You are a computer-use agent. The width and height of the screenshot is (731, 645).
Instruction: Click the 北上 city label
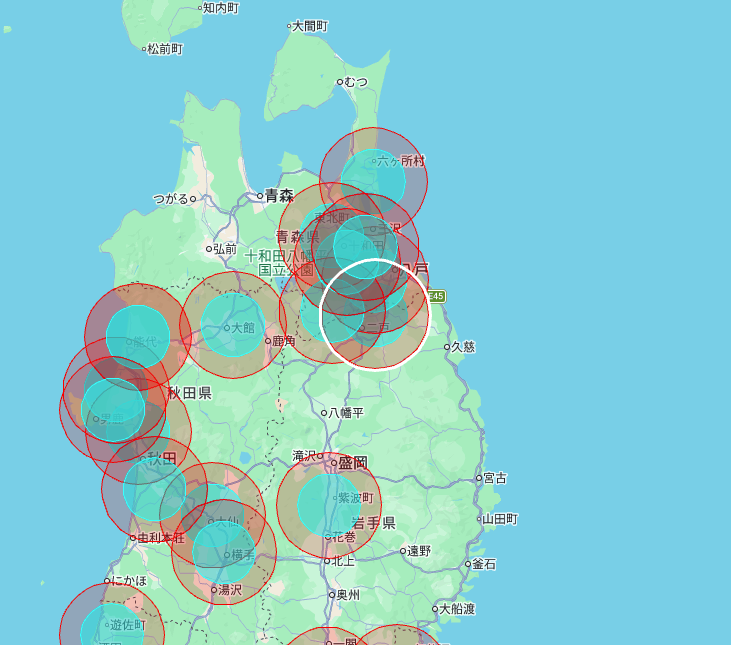coord(343,561)
